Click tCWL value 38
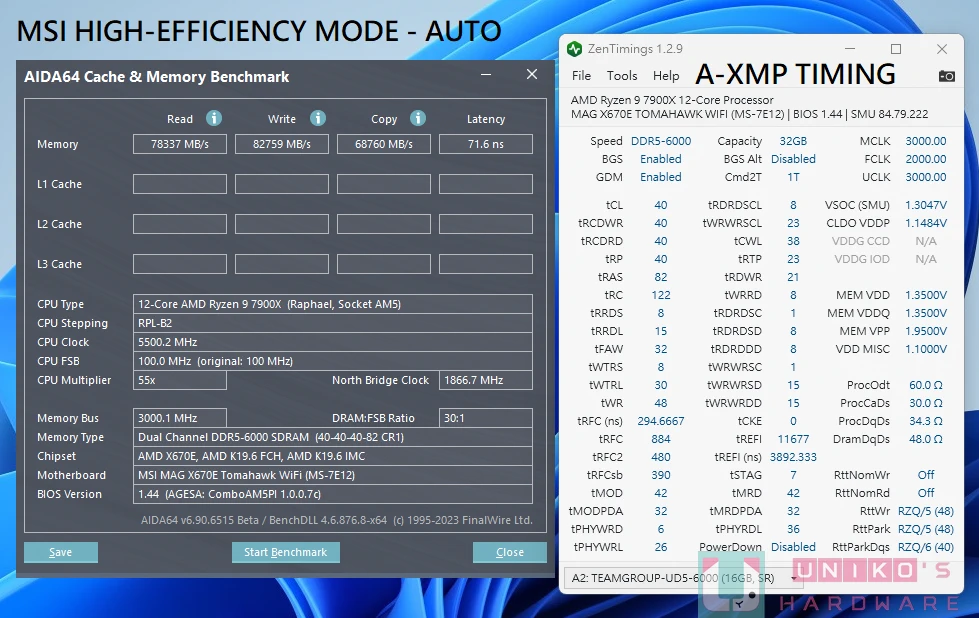979x618 pixels. 793,242
